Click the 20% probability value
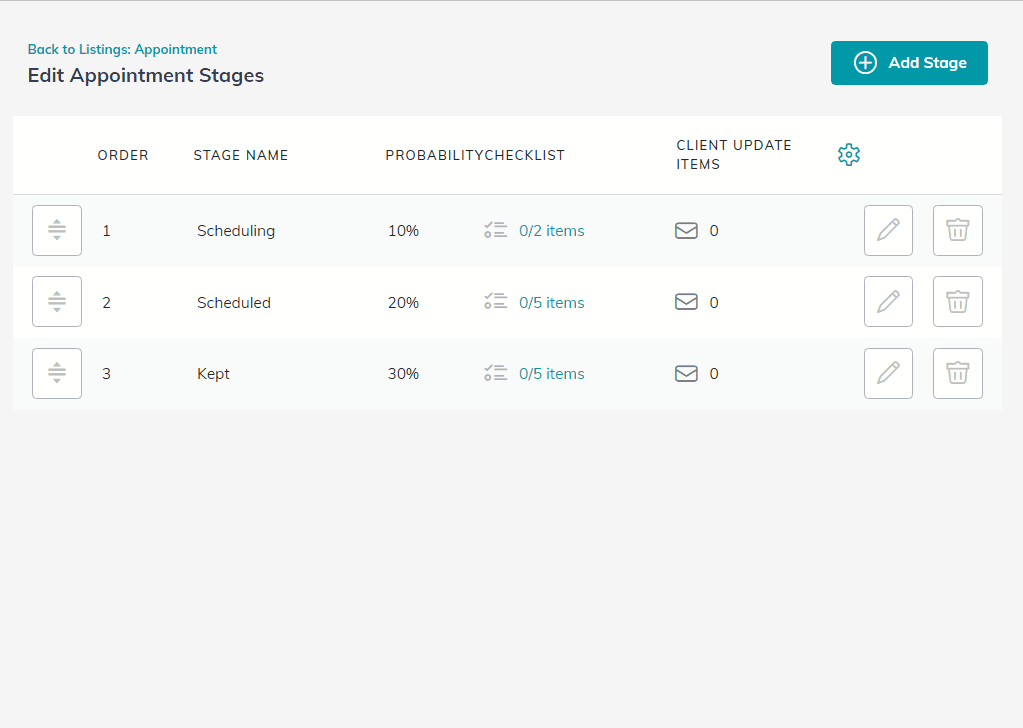Screen dimensions: 1023x728 tap(403, 303)
